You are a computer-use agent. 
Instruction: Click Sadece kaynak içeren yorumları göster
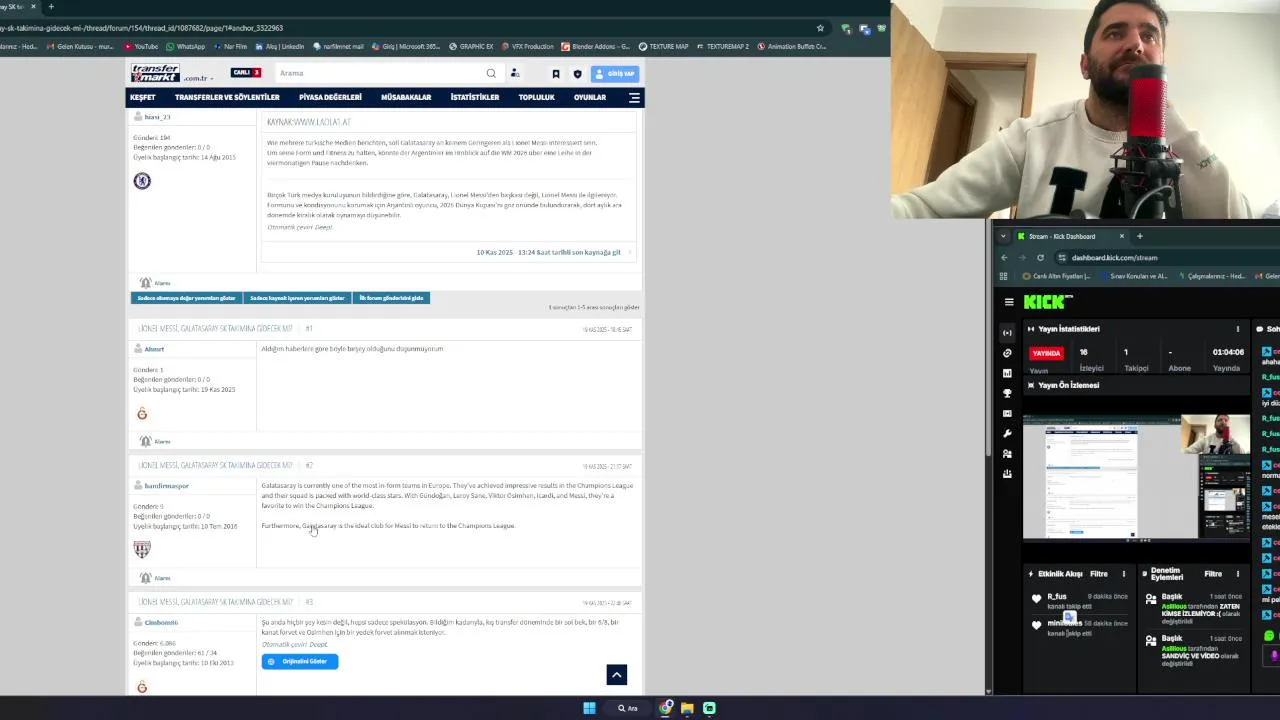click(297, 298)
